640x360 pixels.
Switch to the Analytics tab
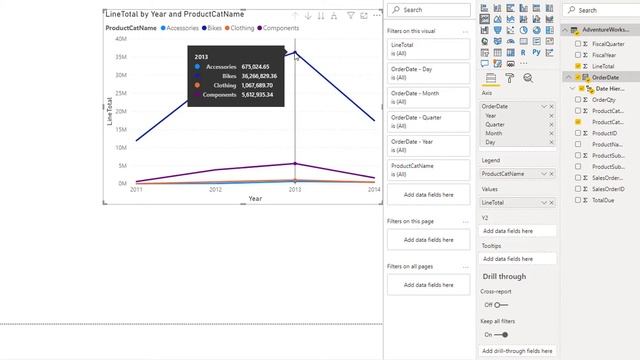tap(528, 78)
